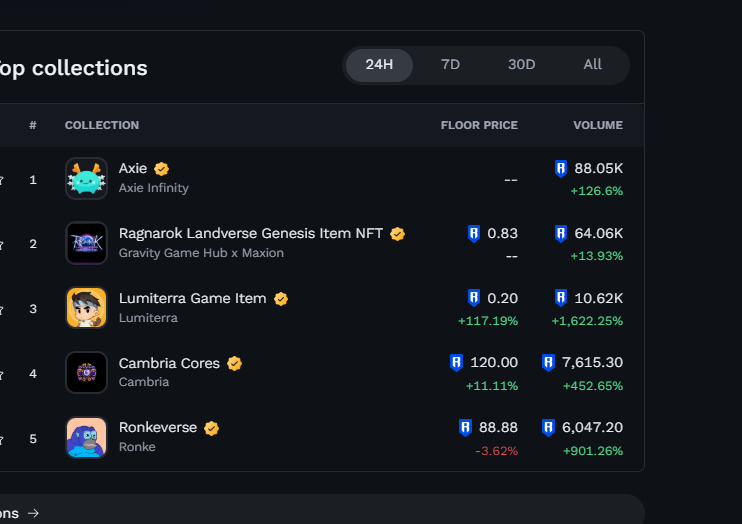Click the COLLECTION column header
The image size is (742, 524).
pyautogui.click(x=102, y=125)
